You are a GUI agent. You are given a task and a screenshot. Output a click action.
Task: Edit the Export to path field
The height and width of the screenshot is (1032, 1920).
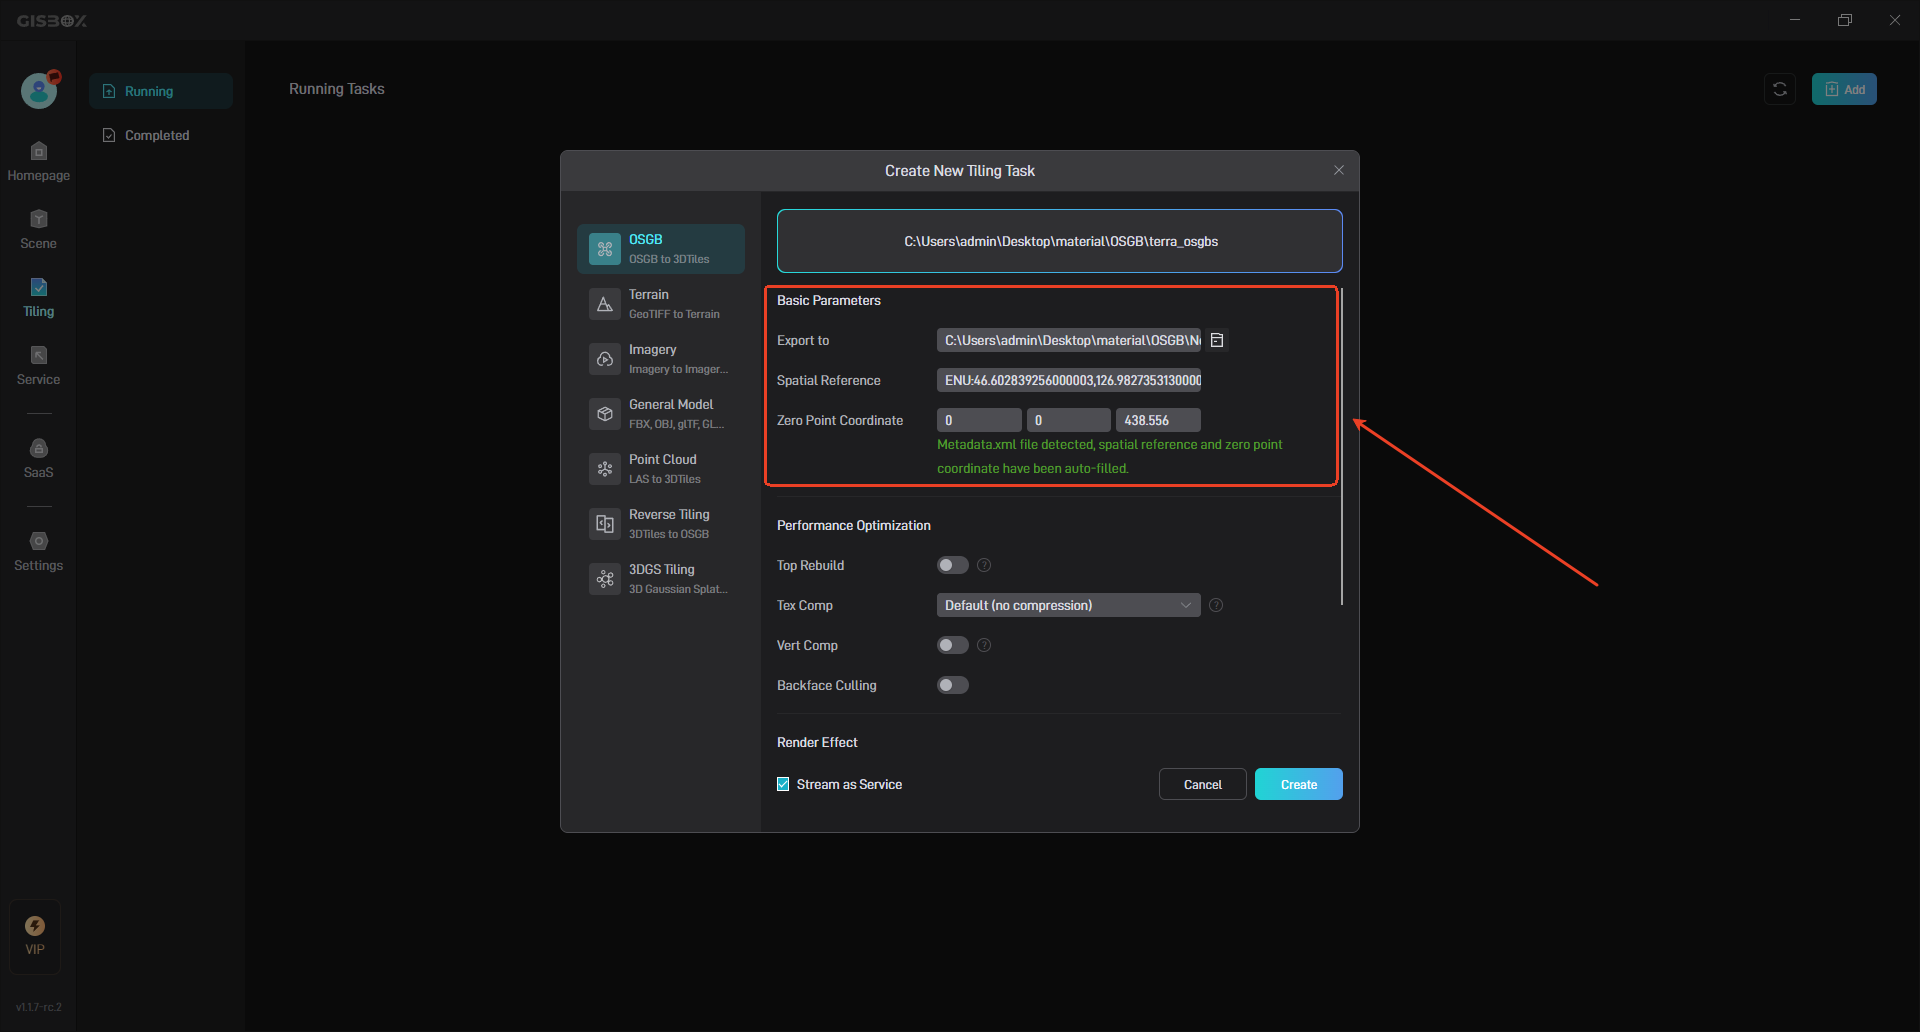(1069, 340)
